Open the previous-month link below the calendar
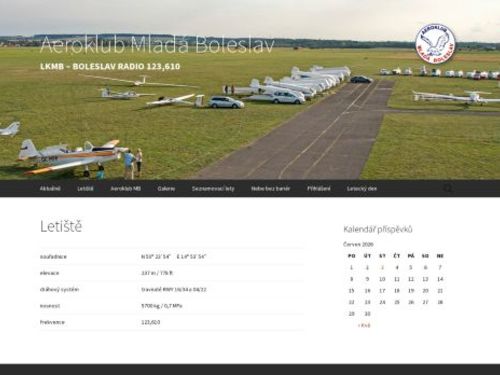Screen dimensions: 500x375 pyautogui.click(x=364, y=325)
